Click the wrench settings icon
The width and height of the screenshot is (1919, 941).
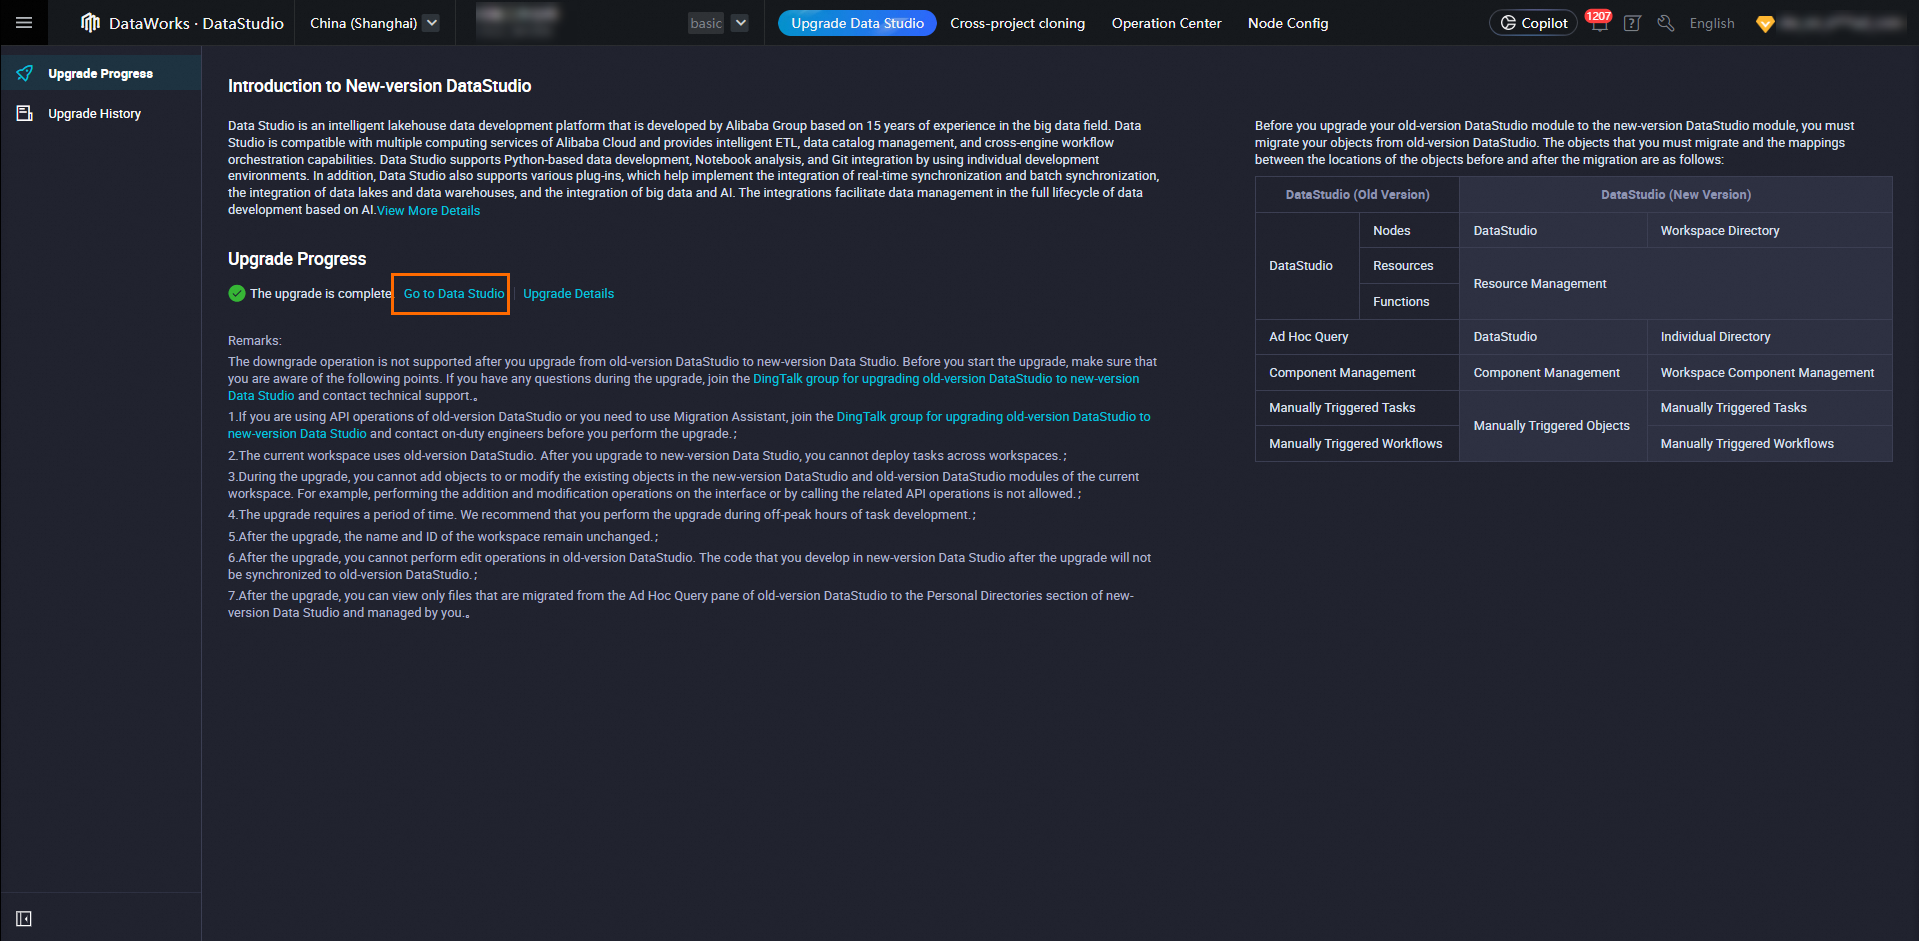(x=1665, y=23)
